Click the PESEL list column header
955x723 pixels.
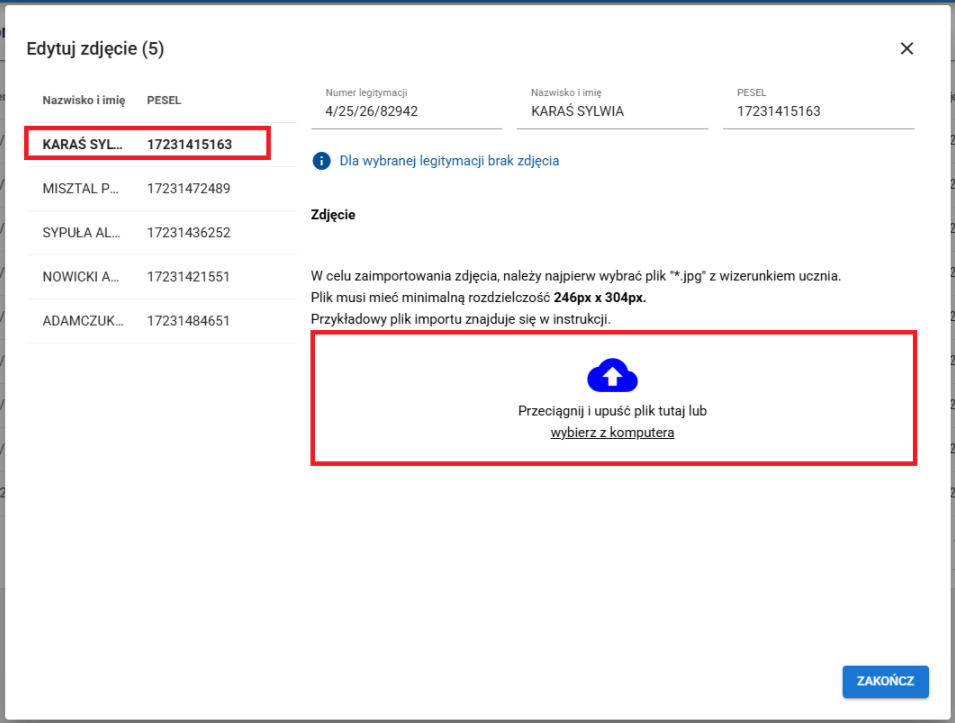coord(164,101)
